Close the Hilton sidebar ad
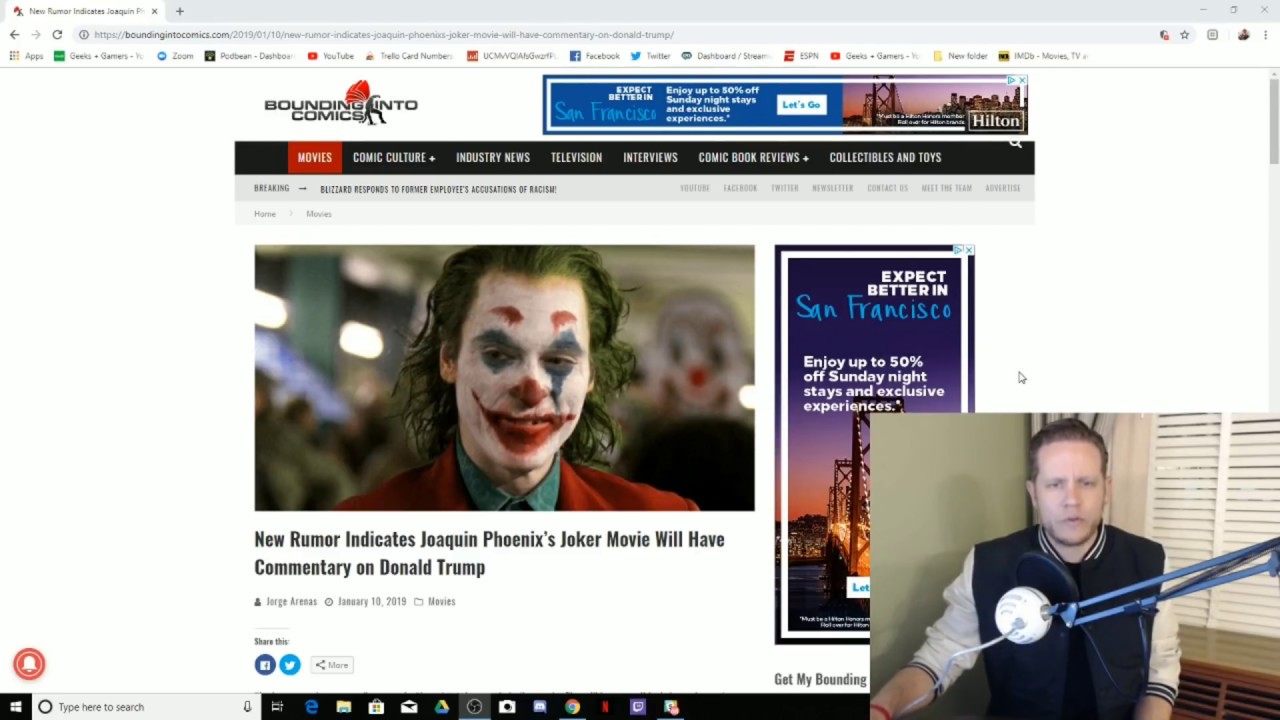Screen dimensions: 1280x720 (968, 250)
